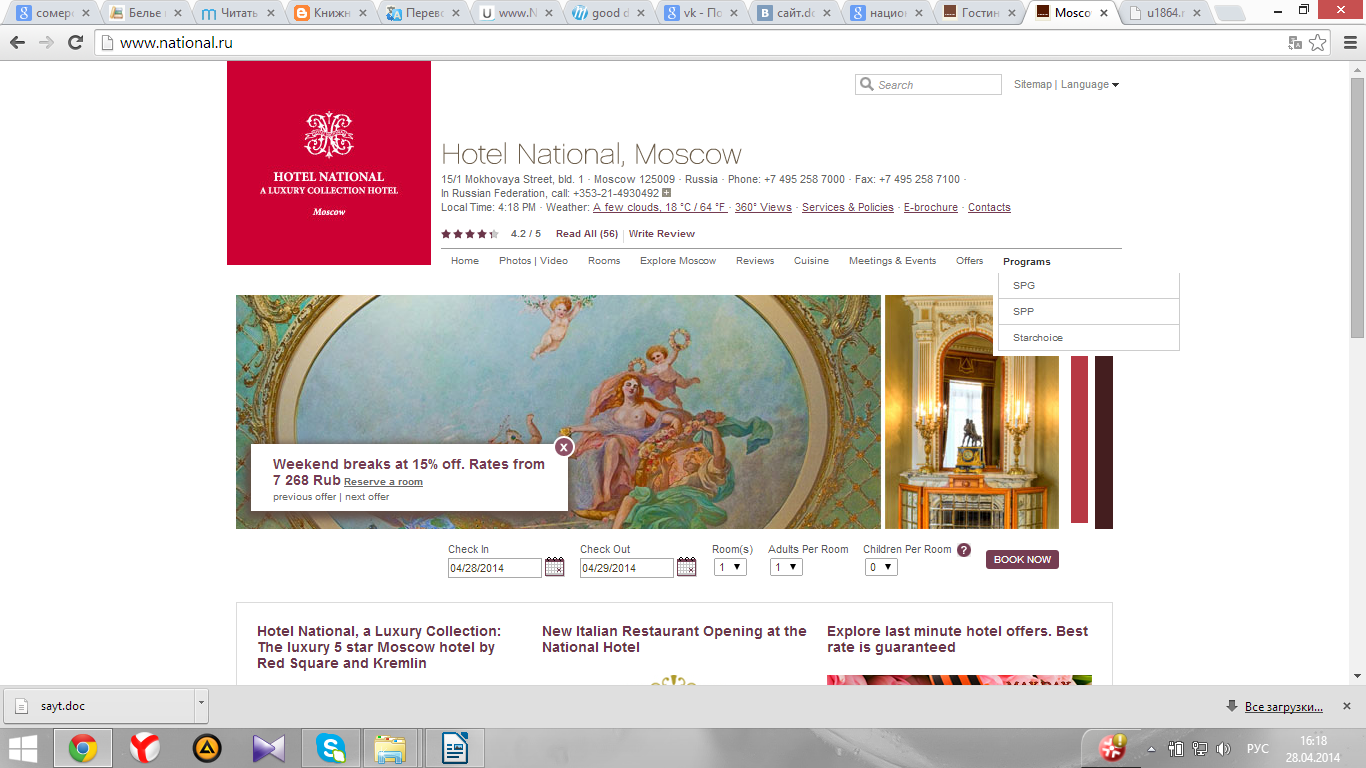Open AIMP player from taskbar
The width and height of the screenshot is (1366, 768).
207,748
